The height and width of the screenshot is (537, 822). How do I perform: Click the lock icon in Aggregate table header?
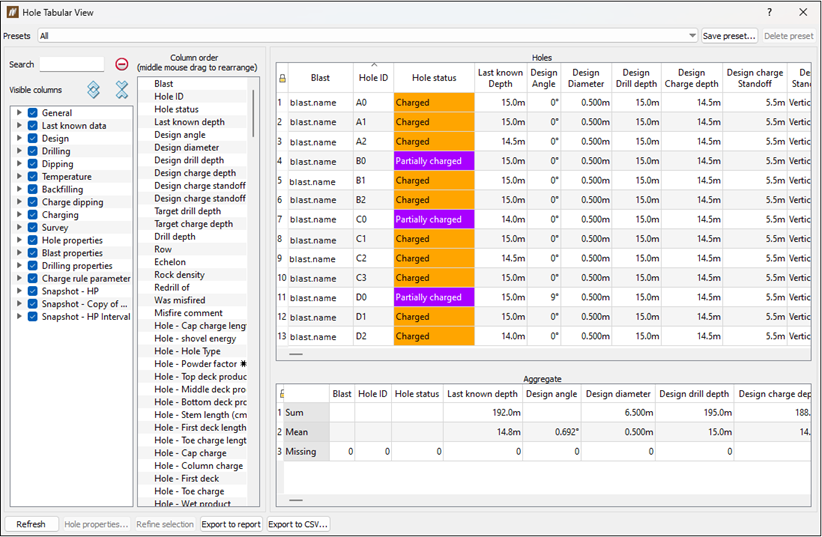pos(282,394)
